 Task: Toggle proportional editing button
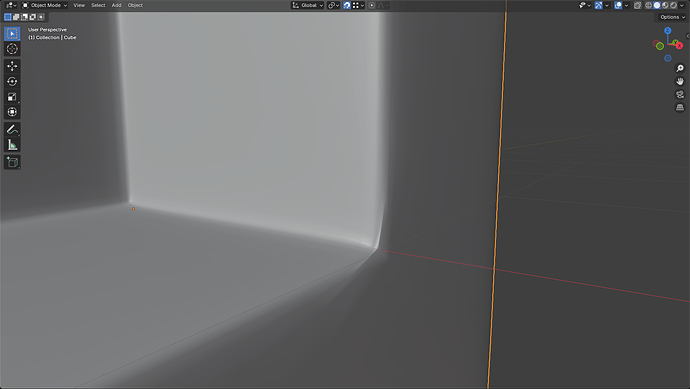click(372, 5)
